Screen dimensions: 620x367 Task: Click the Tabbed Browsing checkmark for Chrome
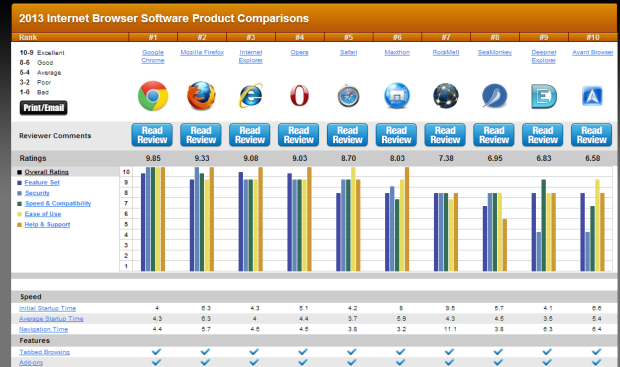pyautogui.click(x=157, y=351)
